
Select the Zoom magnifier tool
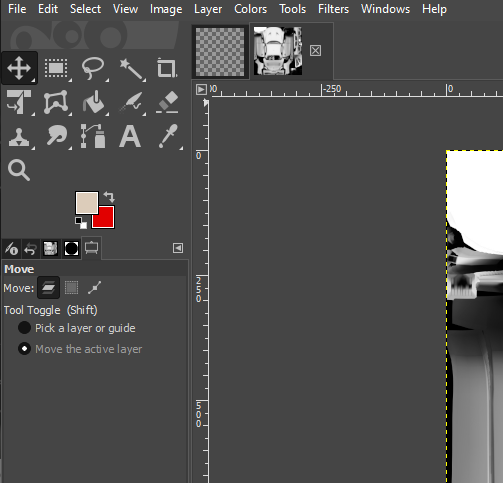pos(19,170)
